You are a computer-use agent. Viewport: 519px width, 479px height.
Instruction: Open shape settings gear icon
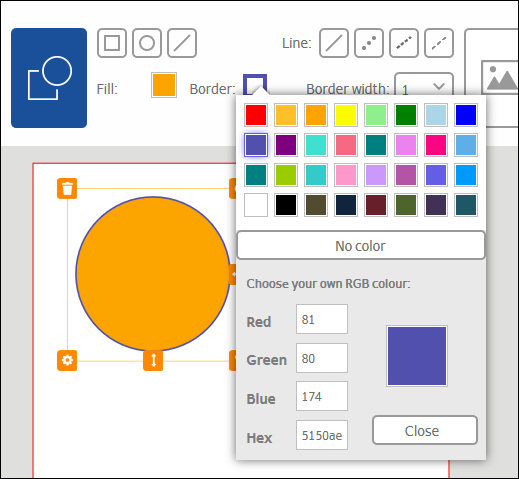pyautogui.click(x=67, y=360)
